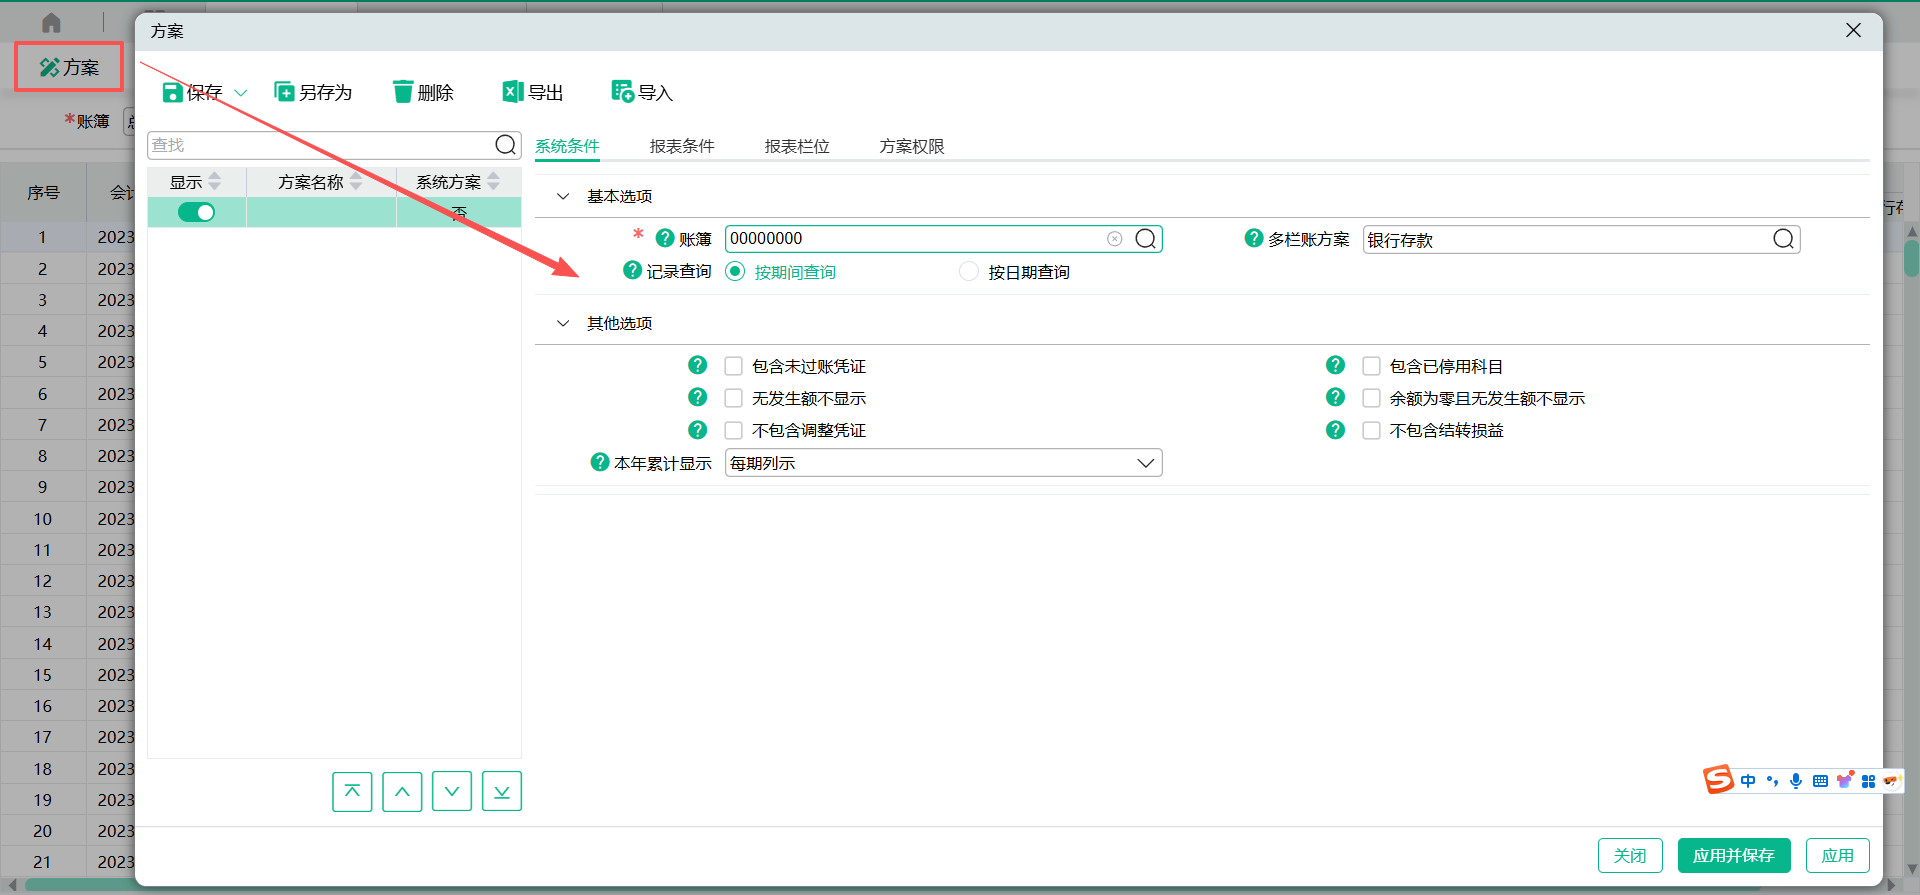Viewport: 1920px width, 895px height.
Task: Switch to the 报表条件 tab
Action: pyautogui.click(x=682, y=147)
